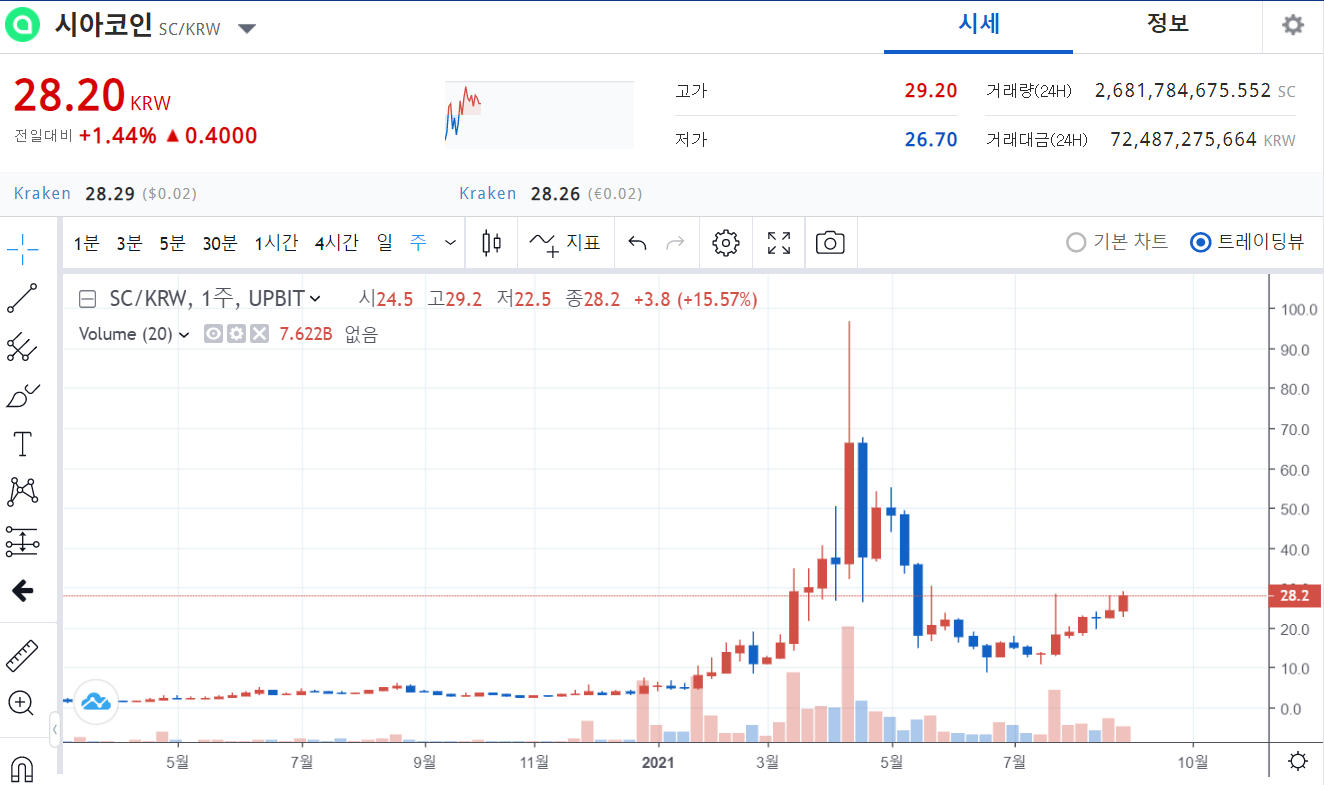Expand the time interval dropdown chevron

coord(450,242)
